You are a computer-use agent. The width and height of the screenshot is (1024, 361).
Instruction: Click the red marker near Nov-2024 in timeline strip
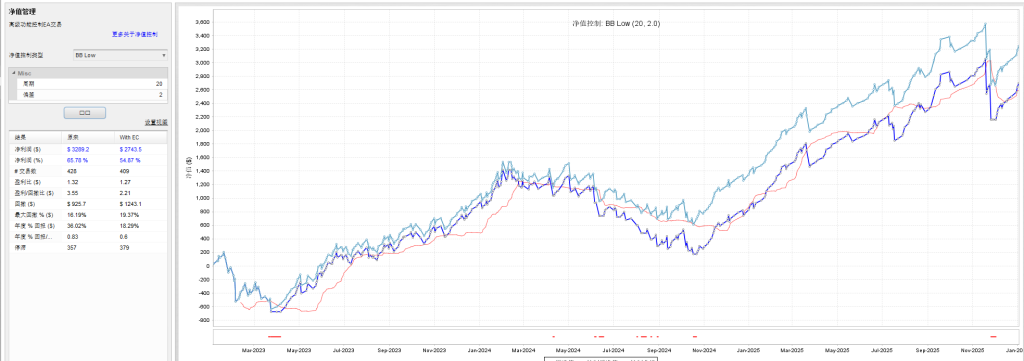pyautogui.click(x=695, y=336)
